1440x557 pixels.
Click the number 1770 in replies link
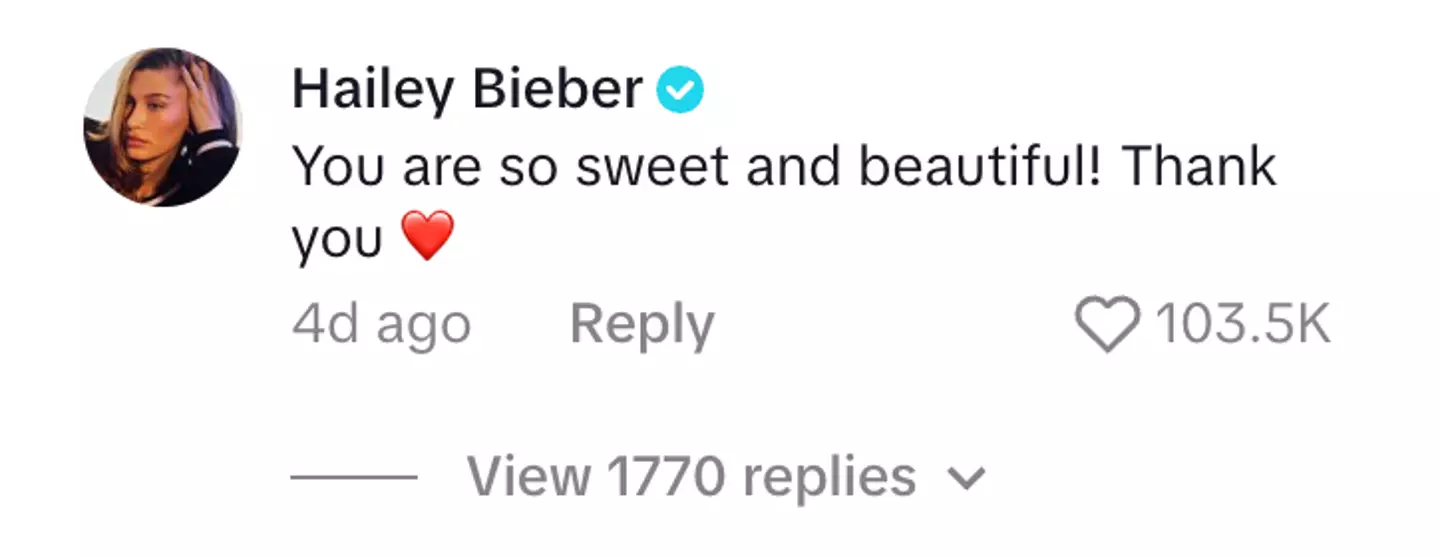click(x=665, y=477)
